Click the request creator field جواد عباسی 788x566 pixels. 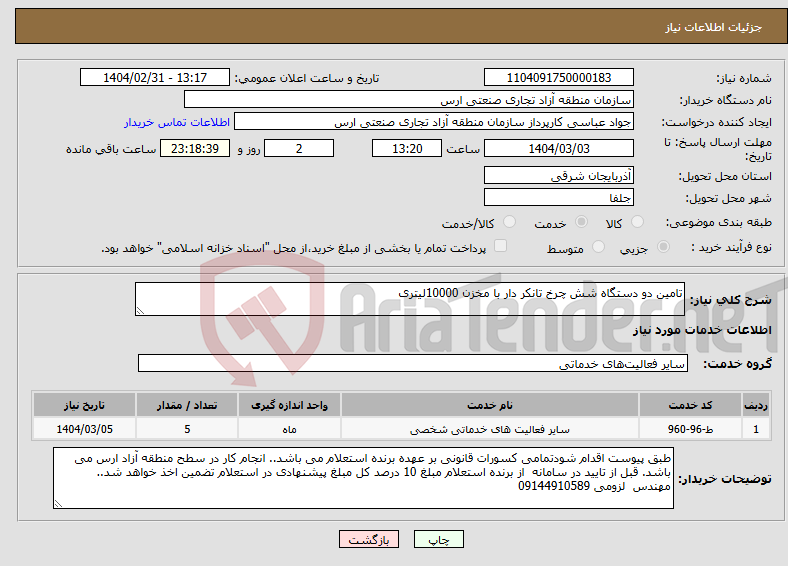click(x=434, y=122)
